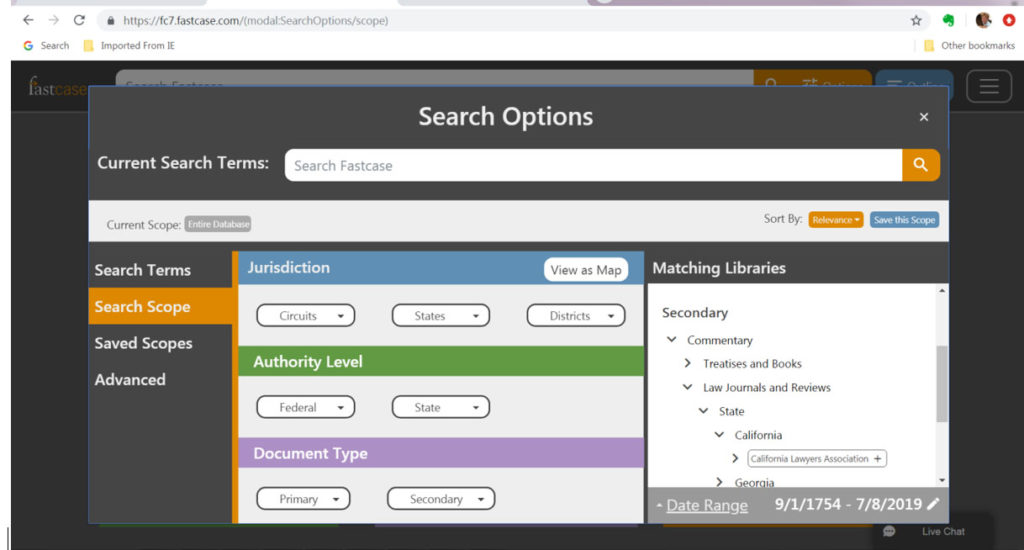The image size is (1024, 550).
Task: Open the Federal authority dropdown
Action: pyautogui.click(x=306, y=407)
